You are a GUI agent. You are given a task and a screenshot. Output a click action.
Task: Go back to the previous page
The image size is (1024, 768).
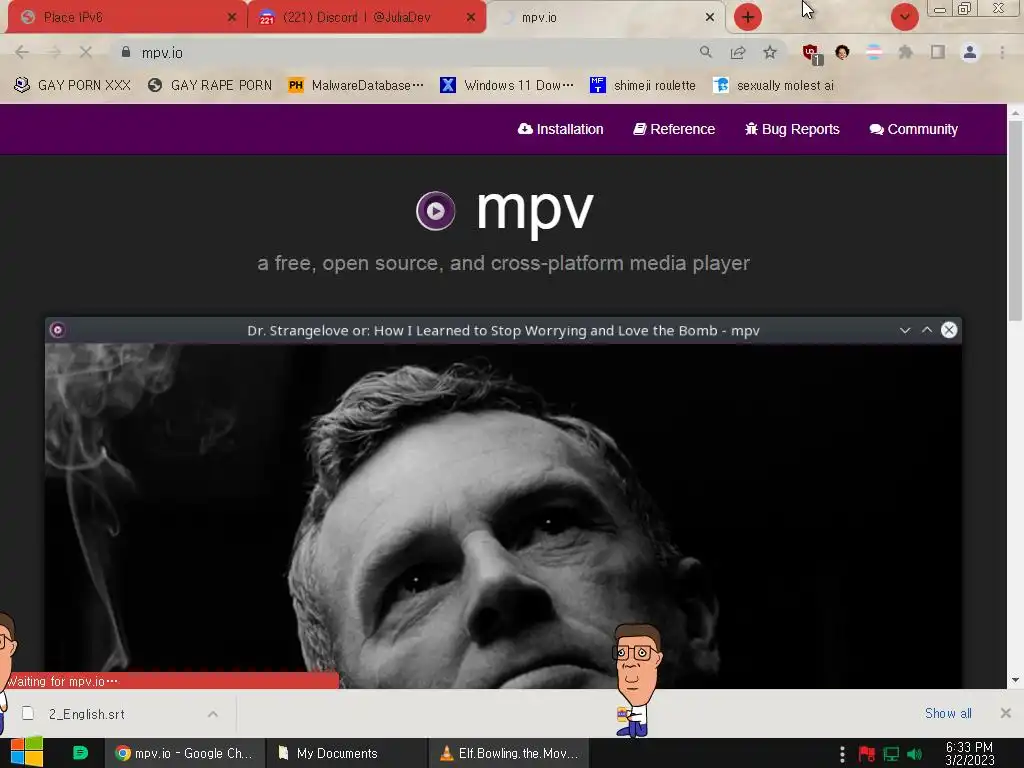point(22,52)
